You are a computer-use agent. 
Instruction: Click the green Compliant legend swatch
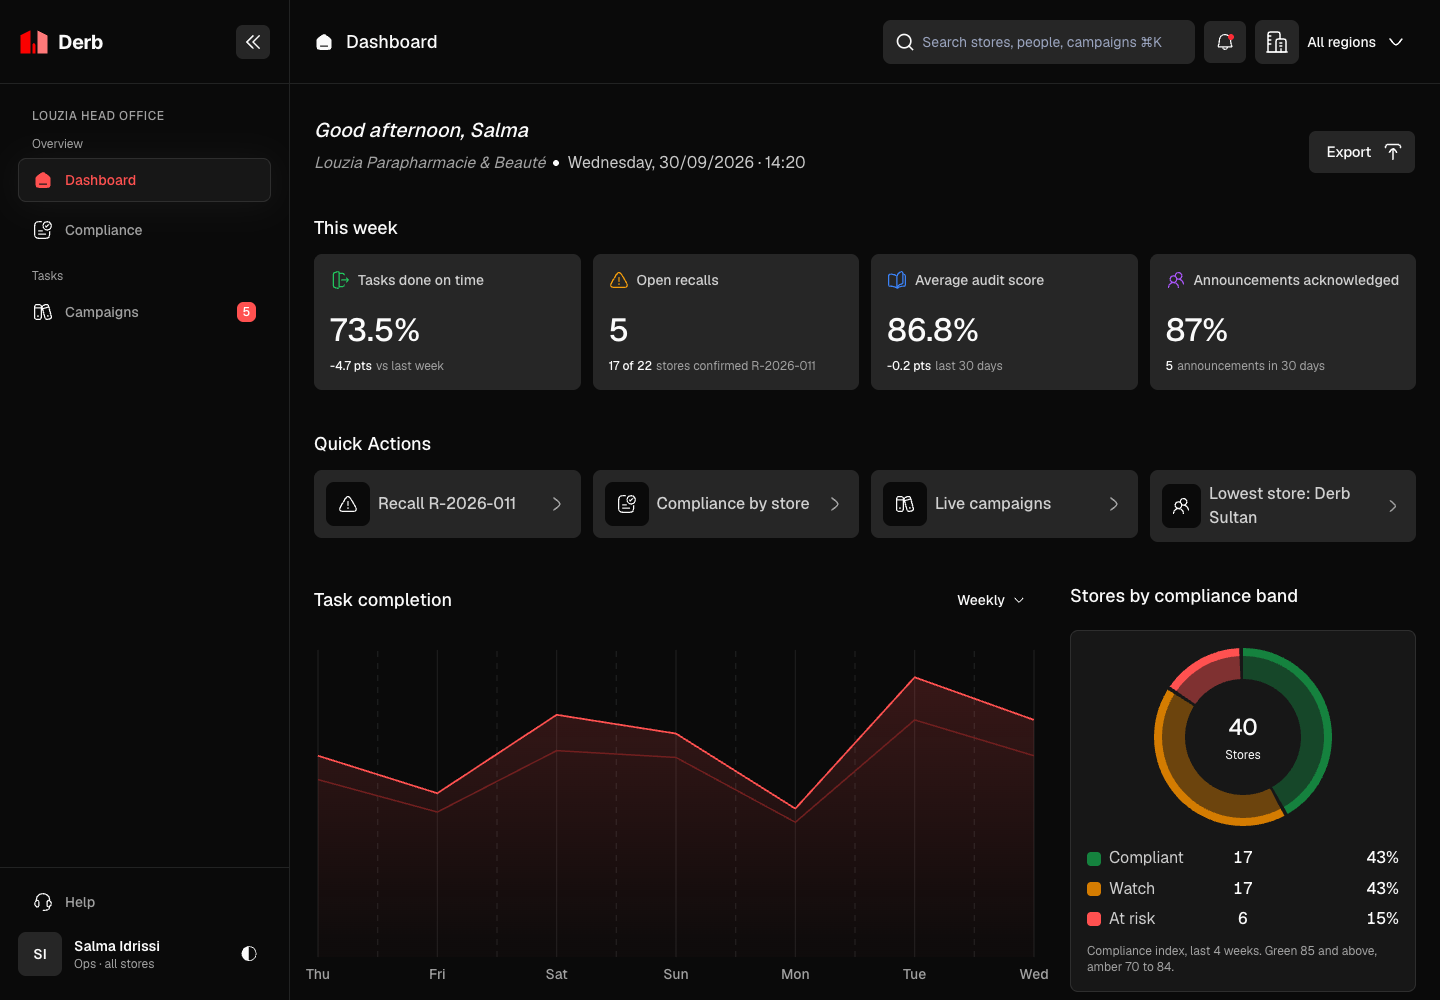pos(1094,858)
